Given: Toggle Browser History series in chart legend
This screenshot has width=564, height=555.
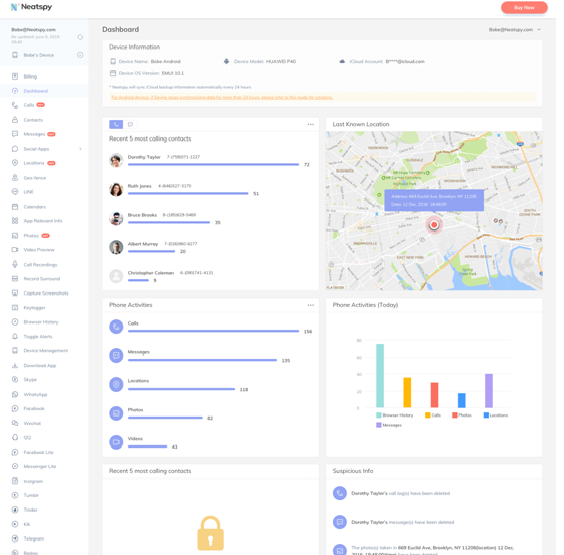Looking at the screenshot, I should (x=395, y=415).
